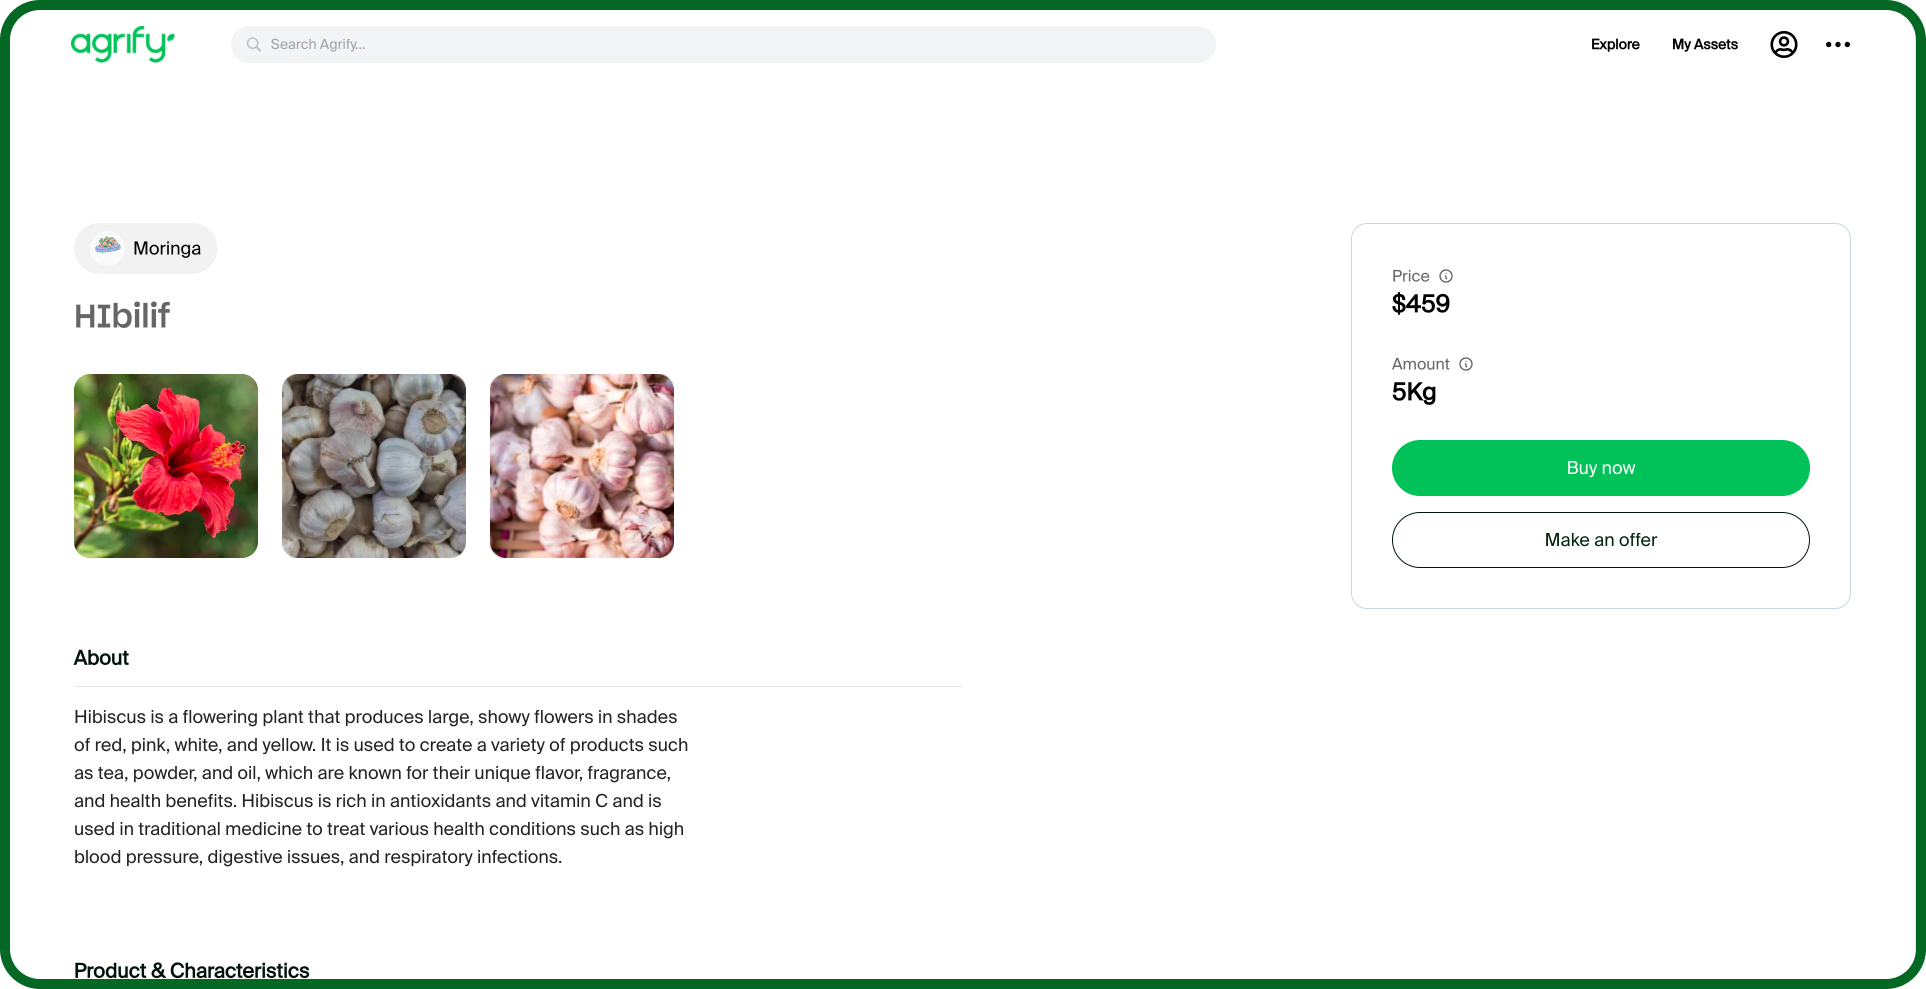Click the Make an offer button
This screenshot has width=1926, height=989.
1601,540
